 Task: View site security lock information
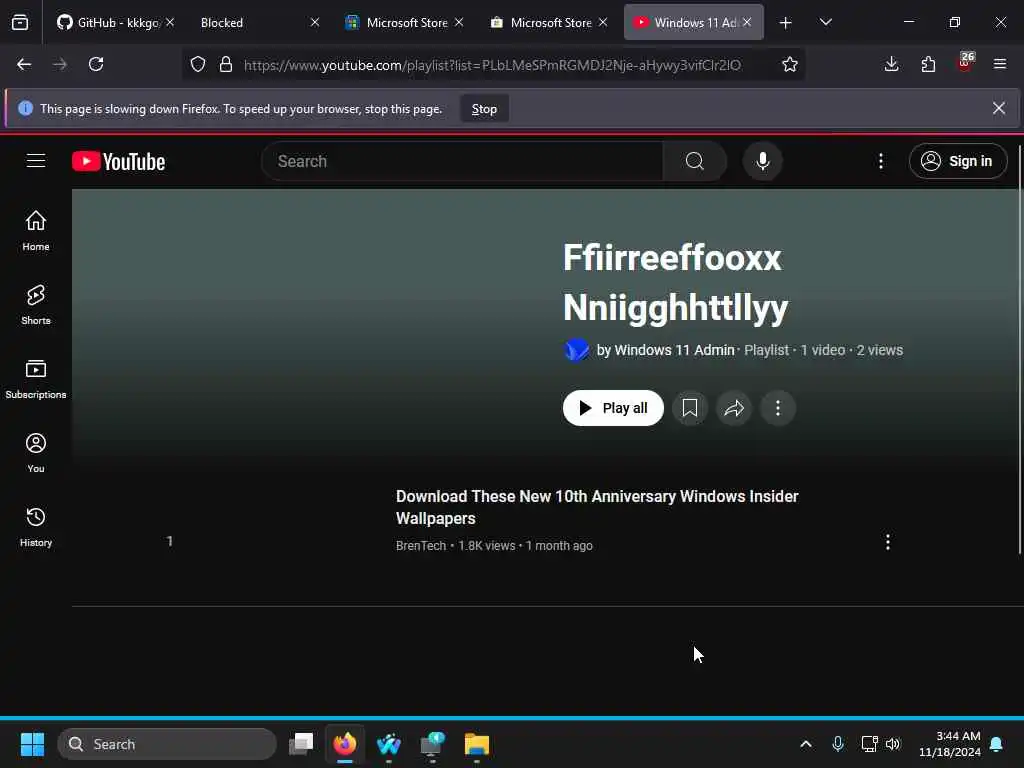(226, 64)
